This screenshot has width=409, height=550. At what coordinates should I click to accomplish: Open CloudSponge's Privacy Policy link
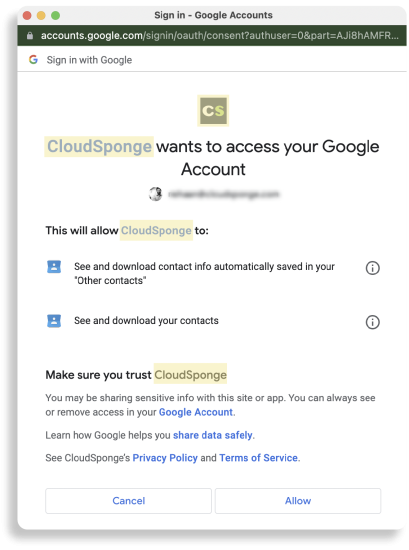click(x=165, y=458)
